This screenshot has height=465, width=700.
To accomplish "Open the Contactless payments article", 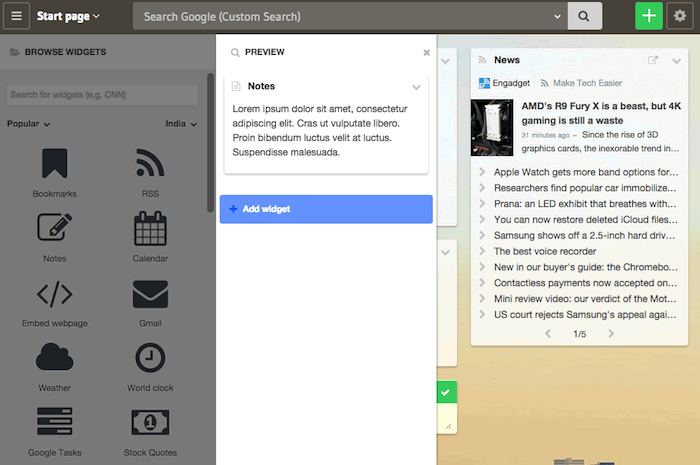I will click(x=585, y=283).
